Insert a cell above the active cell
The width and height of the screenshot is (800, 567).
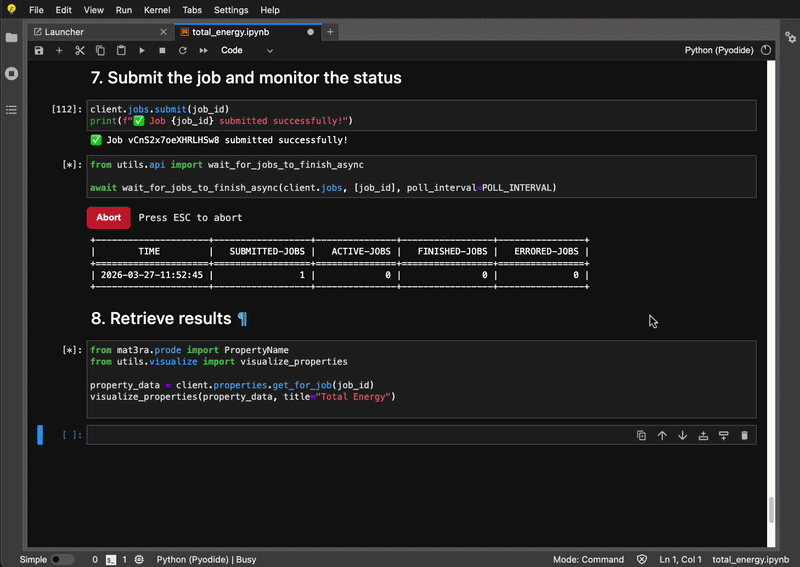(x=703, y=435)
